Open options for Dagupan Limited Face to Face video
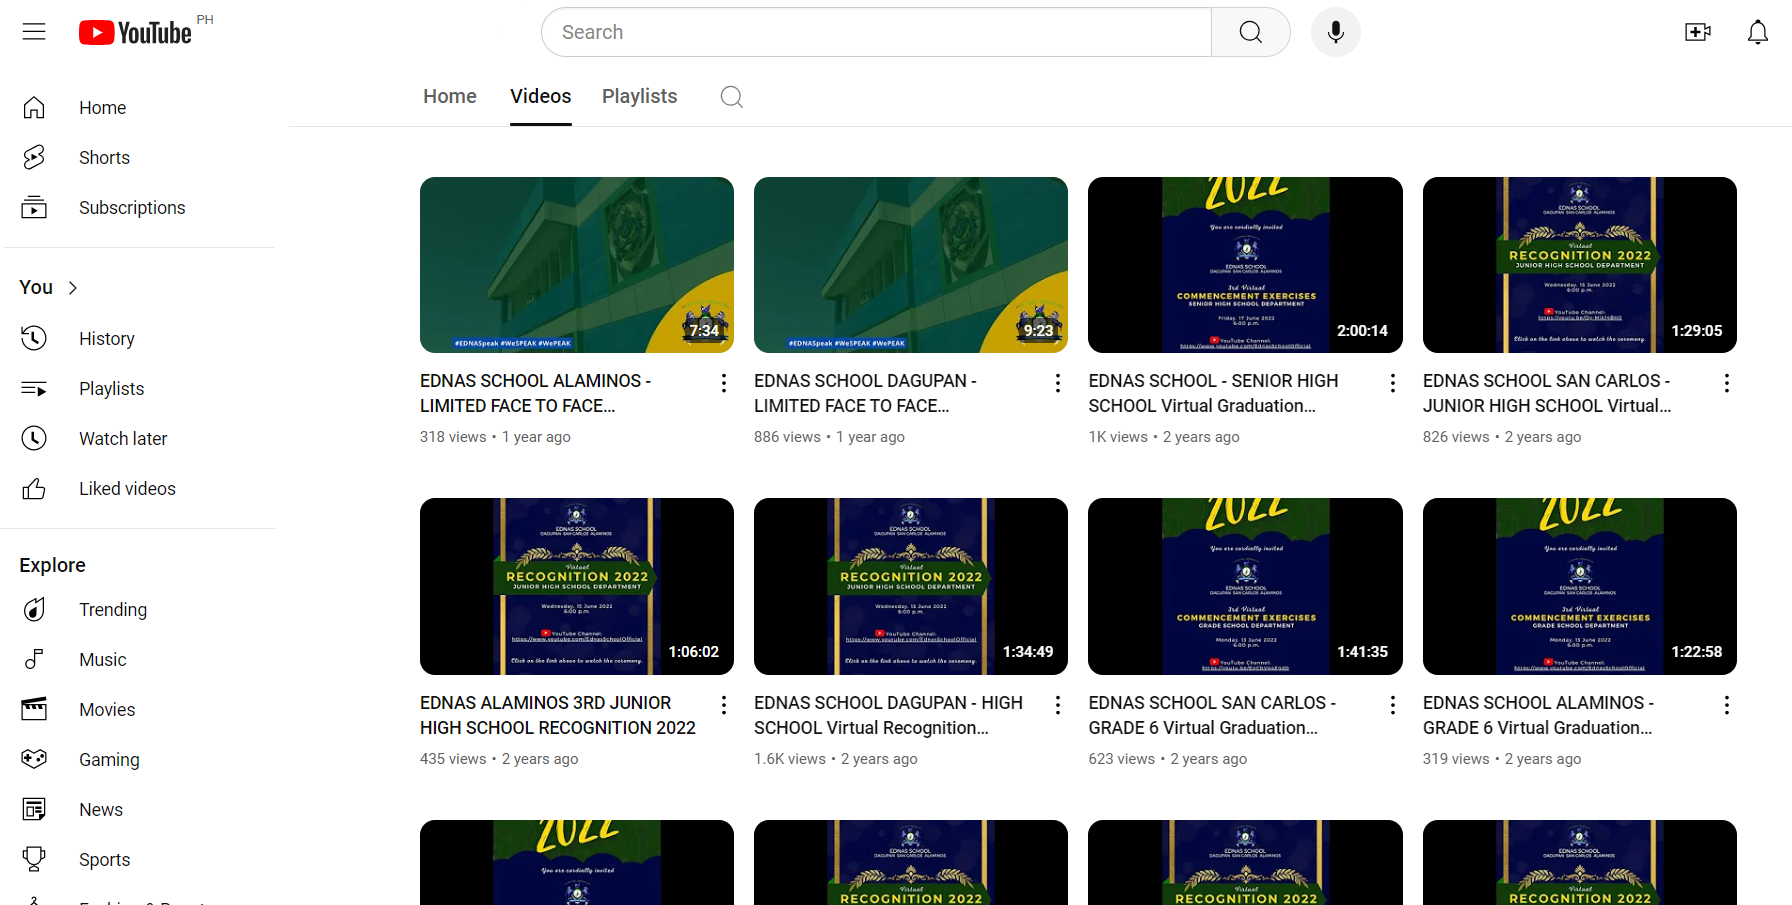 (1058, 383)
